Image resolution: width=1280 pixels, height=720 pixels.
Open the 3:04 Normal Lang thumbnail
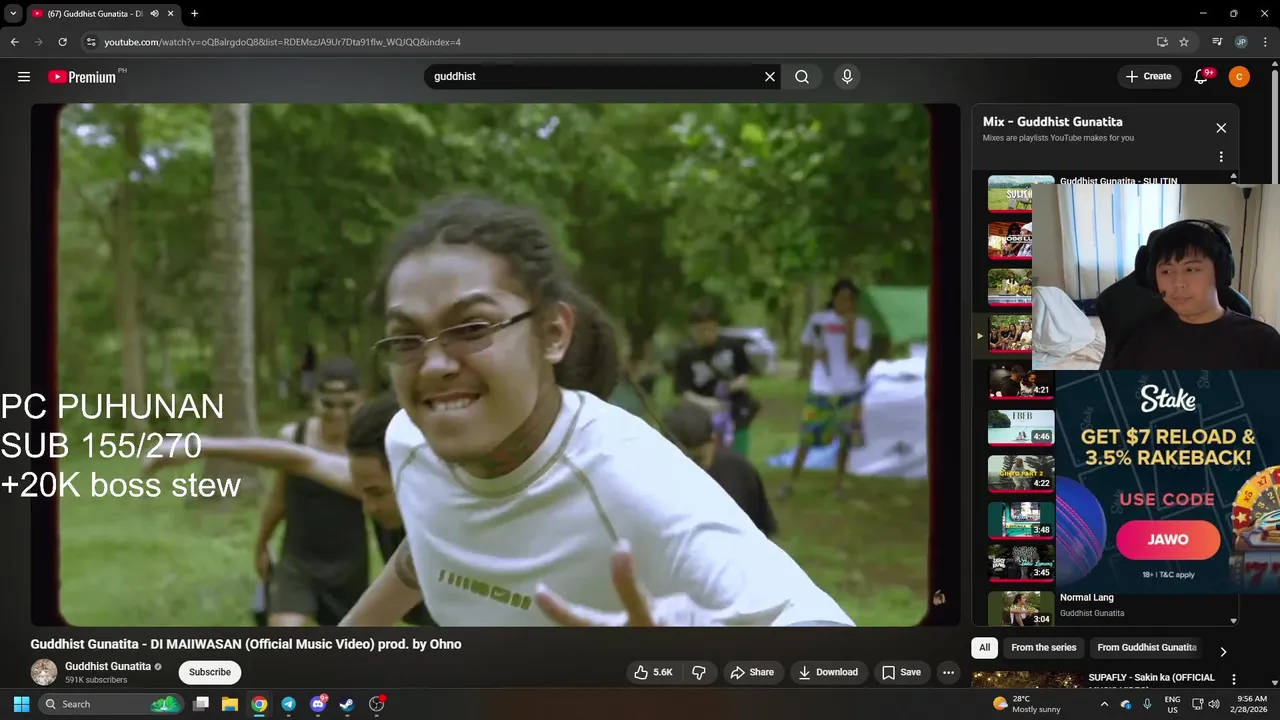point(1021,609)
